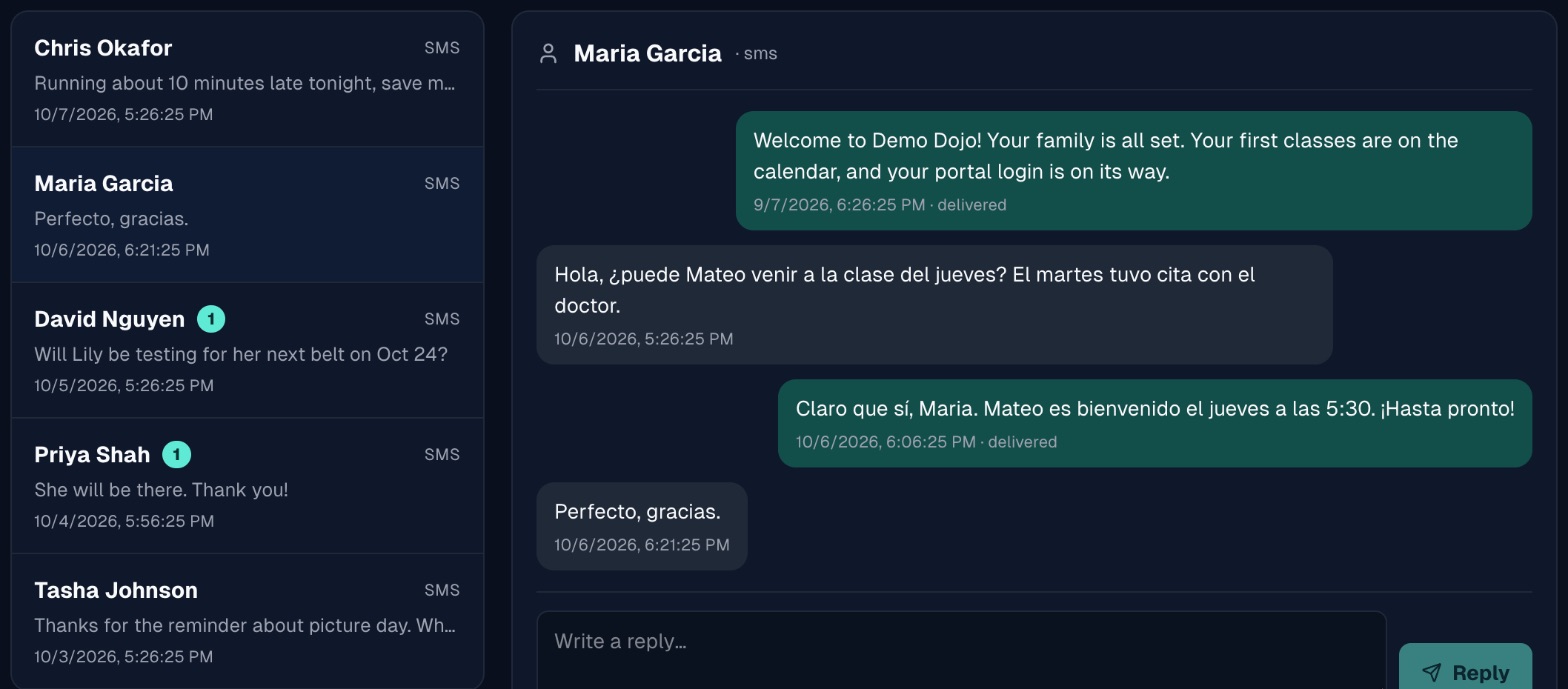
Task: Click '9/7/2026, 6:26:25 PM · delivered' status line
Action: pyautogui.click(x=880, y=205)
